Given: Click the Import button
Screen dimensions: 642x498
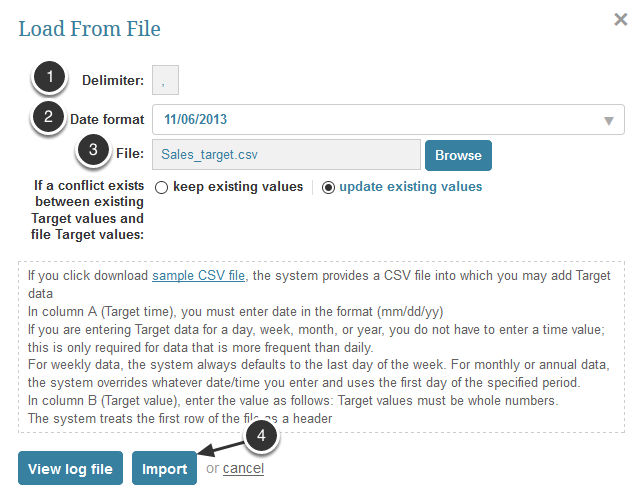Looking at the screenshot, I should tap(165, 468).
